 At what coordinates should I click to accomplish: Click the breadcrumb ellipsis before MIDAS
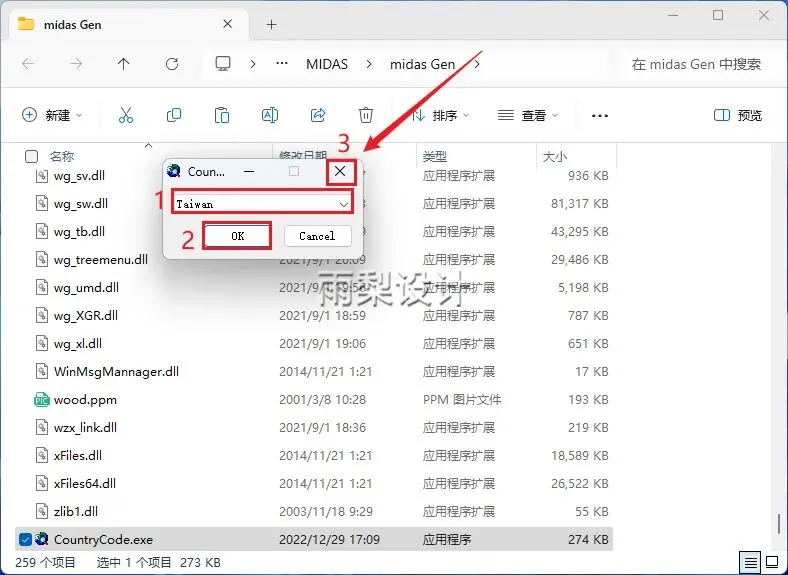(x=282, y=64)
